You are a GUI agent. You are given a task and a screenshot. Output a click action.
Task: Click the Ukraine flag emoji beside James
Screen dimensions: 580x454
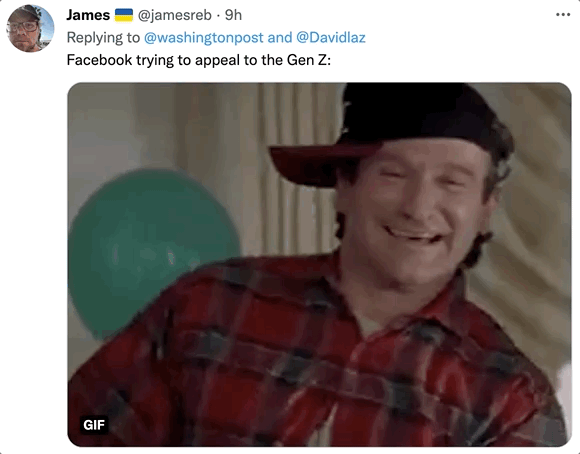(x=124, y=15)
